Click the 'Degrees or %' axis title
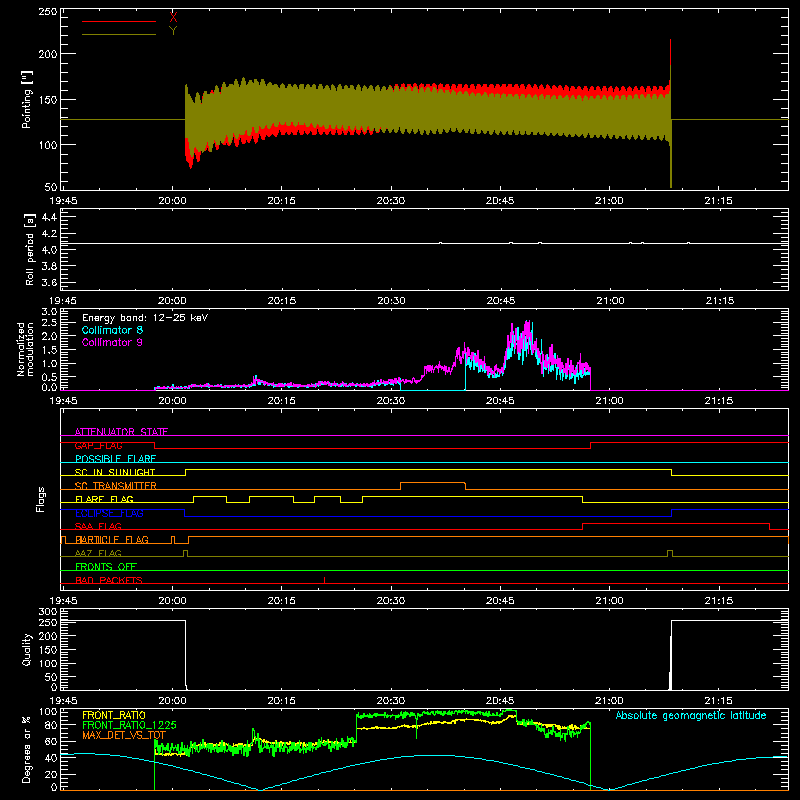 click(x=27, y=749)
